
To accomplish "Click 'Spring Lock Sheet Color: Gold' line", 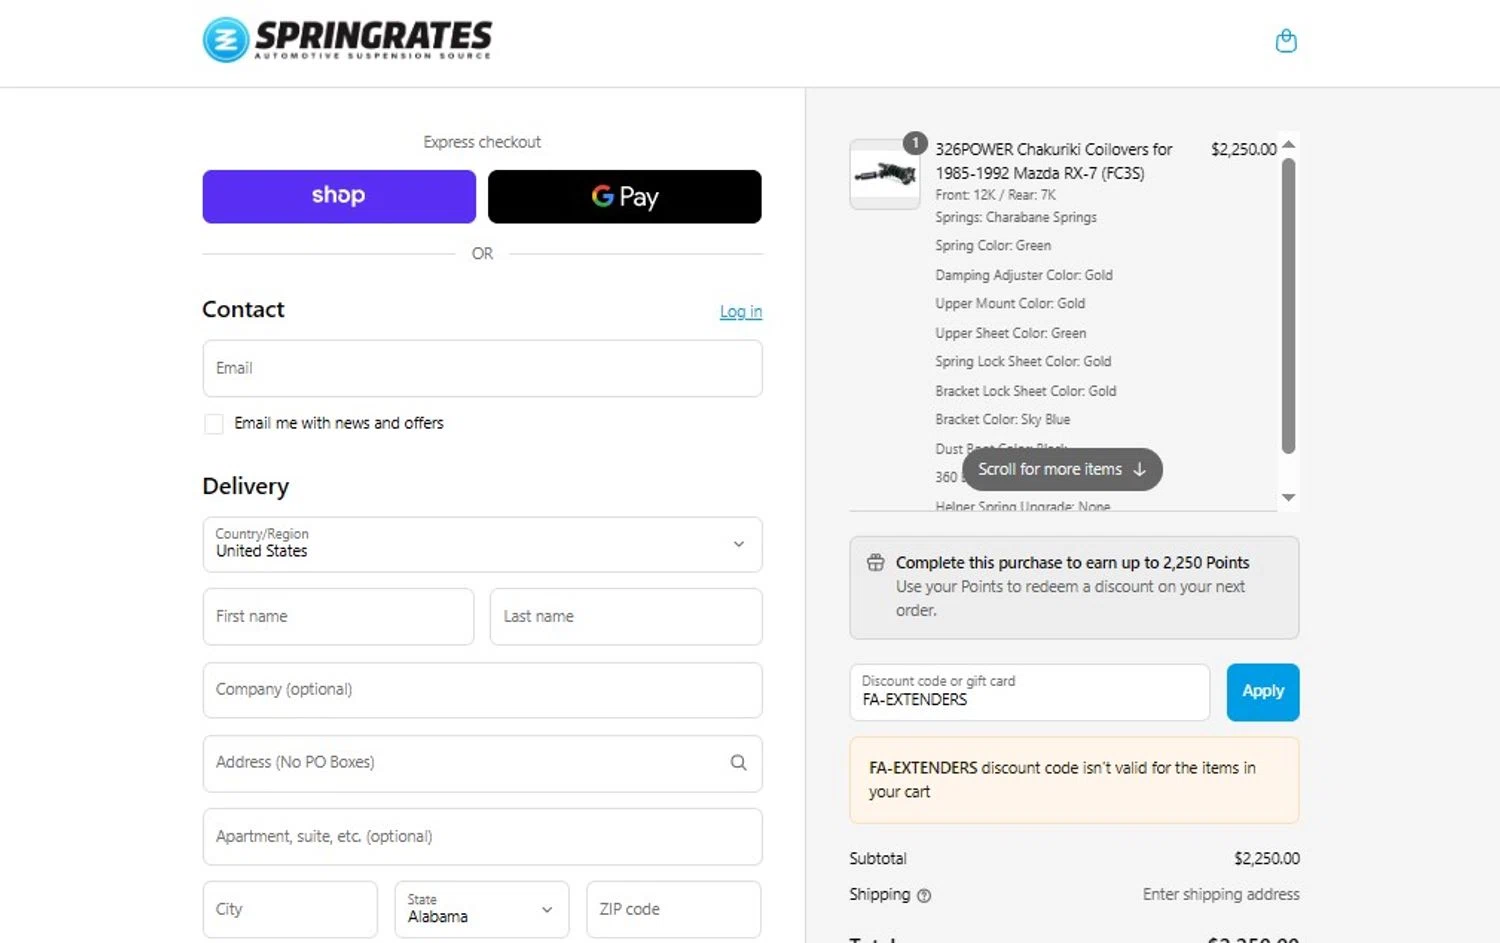I will pyautogui.click(x=1023, y=361).
